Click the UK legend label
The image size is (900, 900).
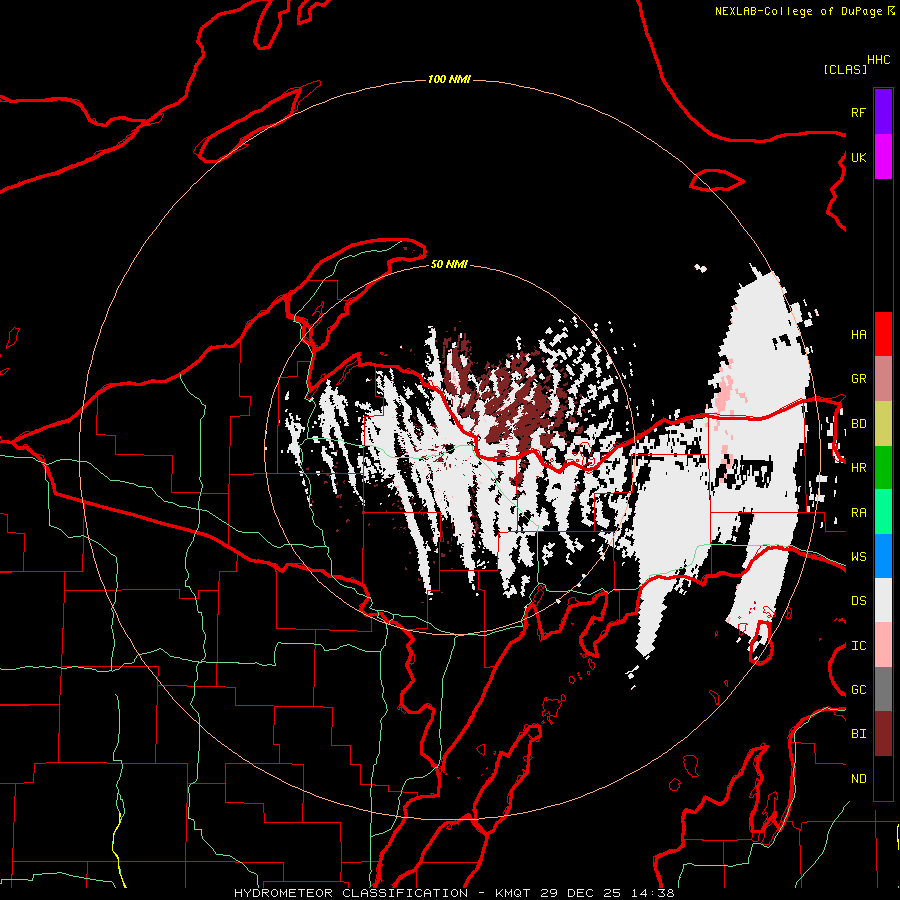click(x=858, y=157)
